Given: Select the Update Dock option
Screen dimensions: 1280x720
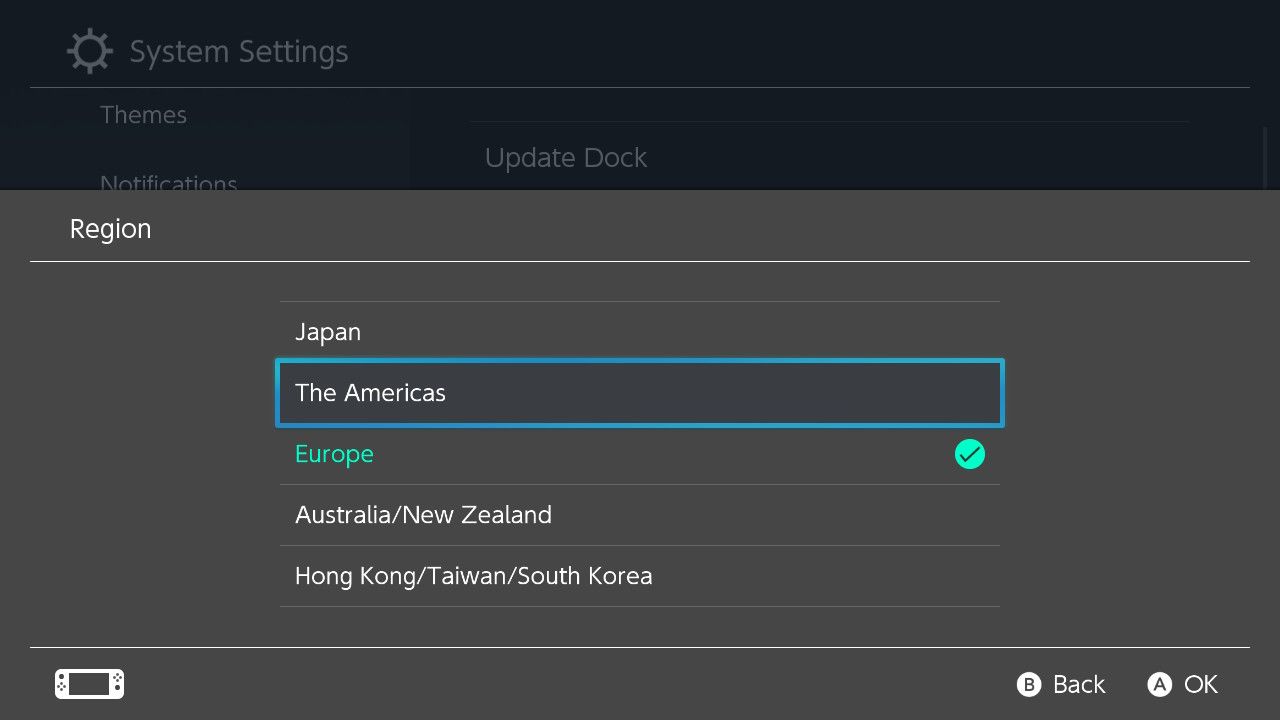Looking at the screenshot, I should point(566,158).
